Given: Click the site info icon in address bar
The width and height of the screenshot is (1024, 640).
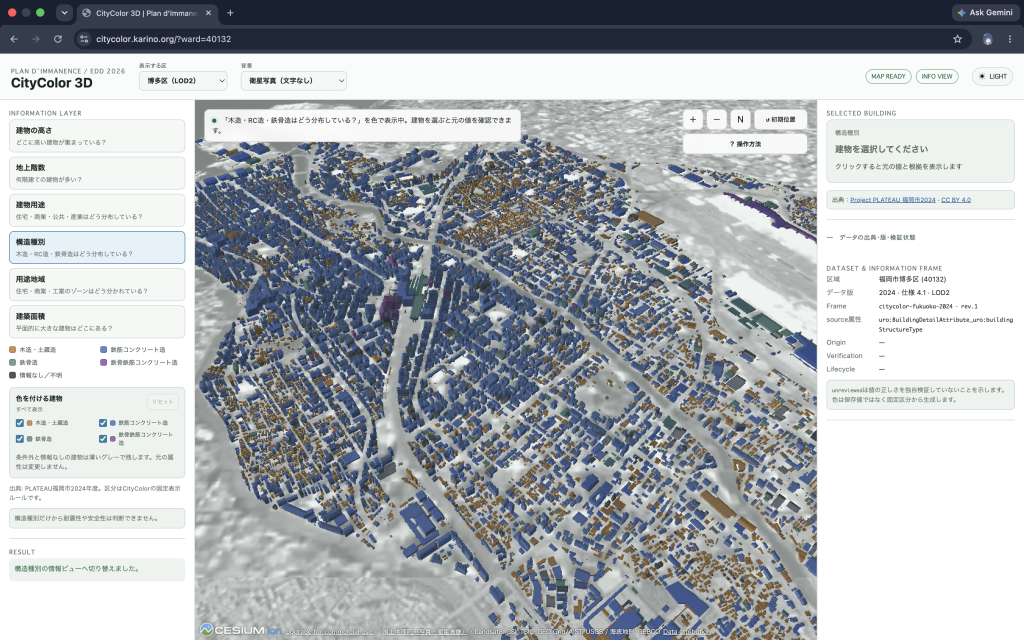Looking at the screenshot, I should click(84, 39).
